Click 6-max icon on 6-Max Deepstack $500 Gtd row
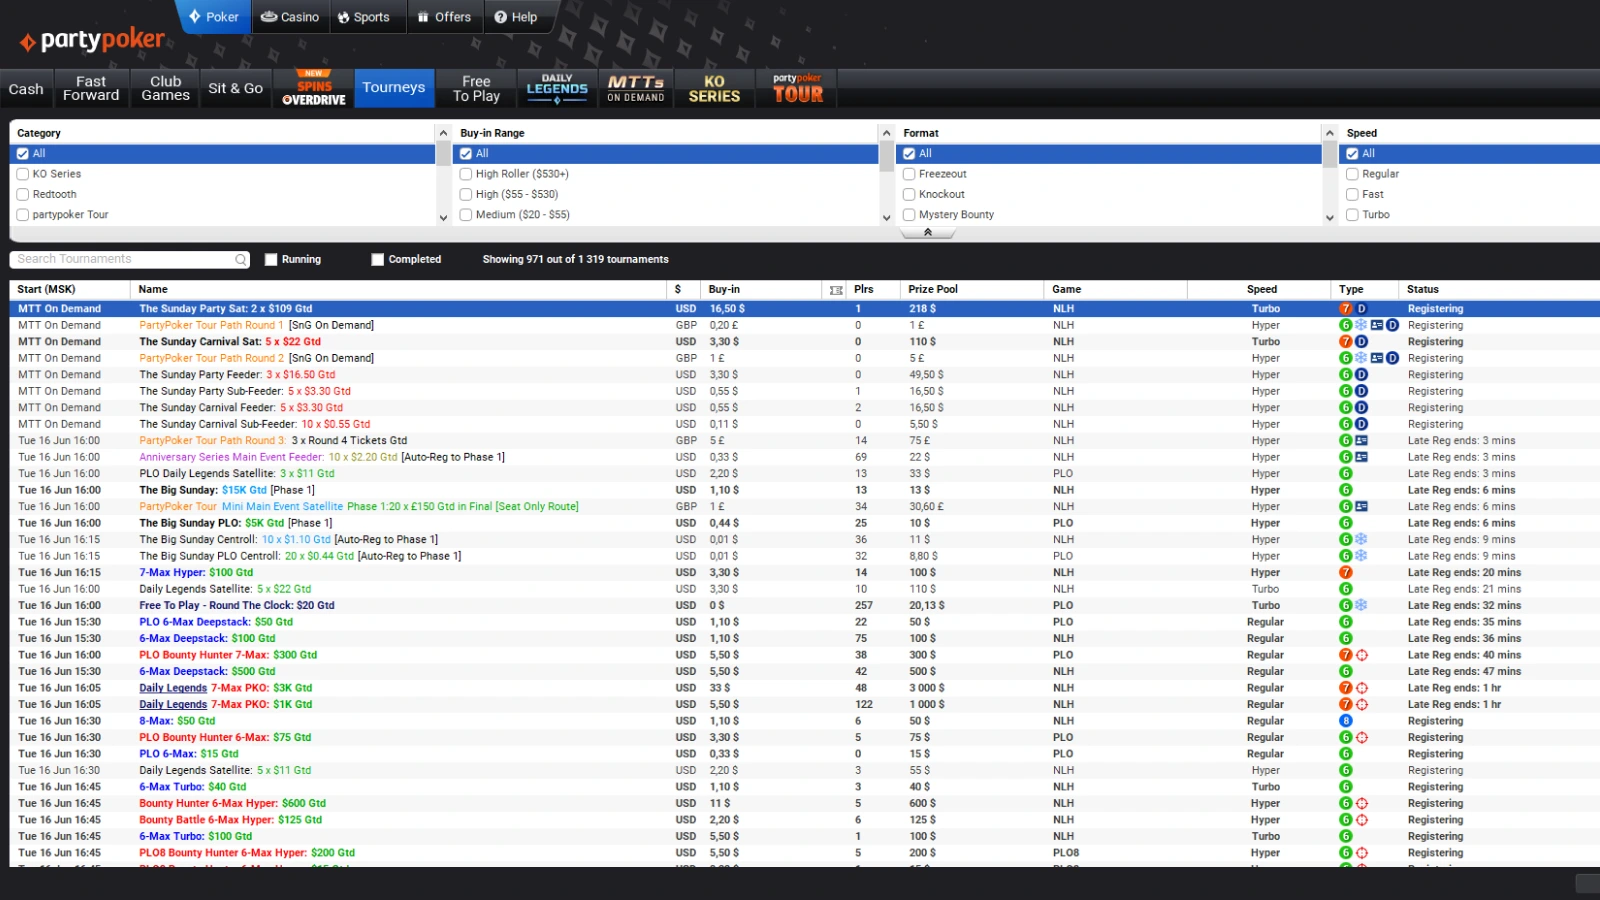 pos(1346,671)
